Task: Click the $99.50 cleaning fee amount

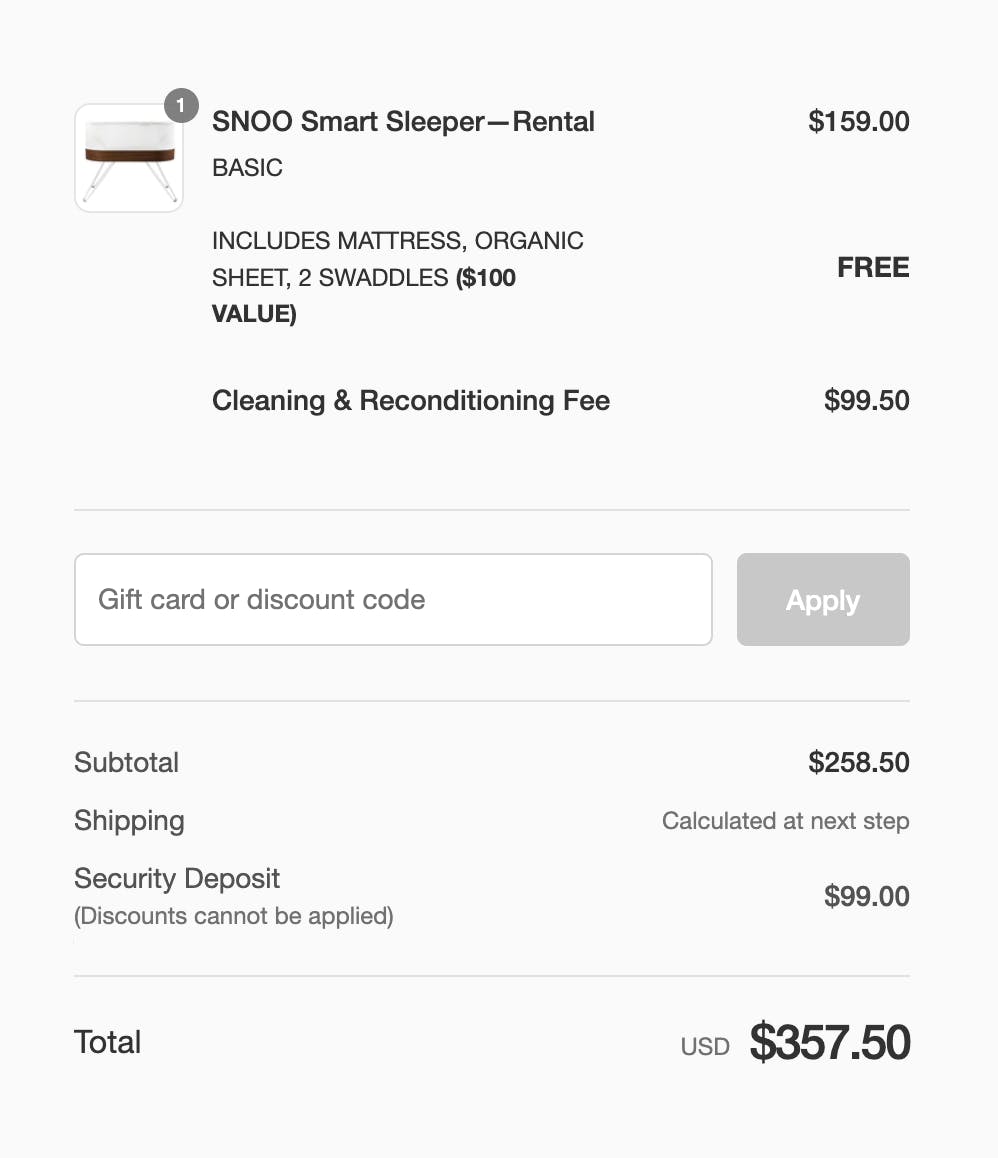Action: [x=866, y=401]
